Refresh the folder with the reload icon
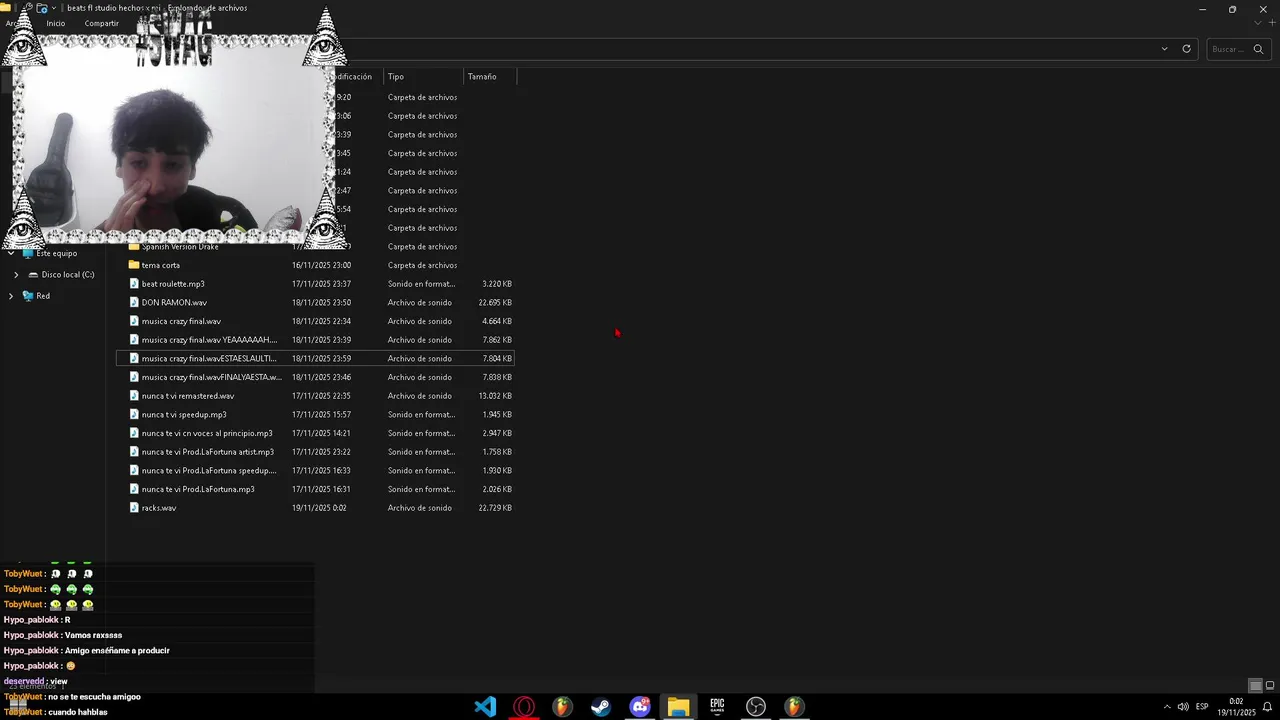This screenshot has width=1280, height=720. (x=1187, y=49)
